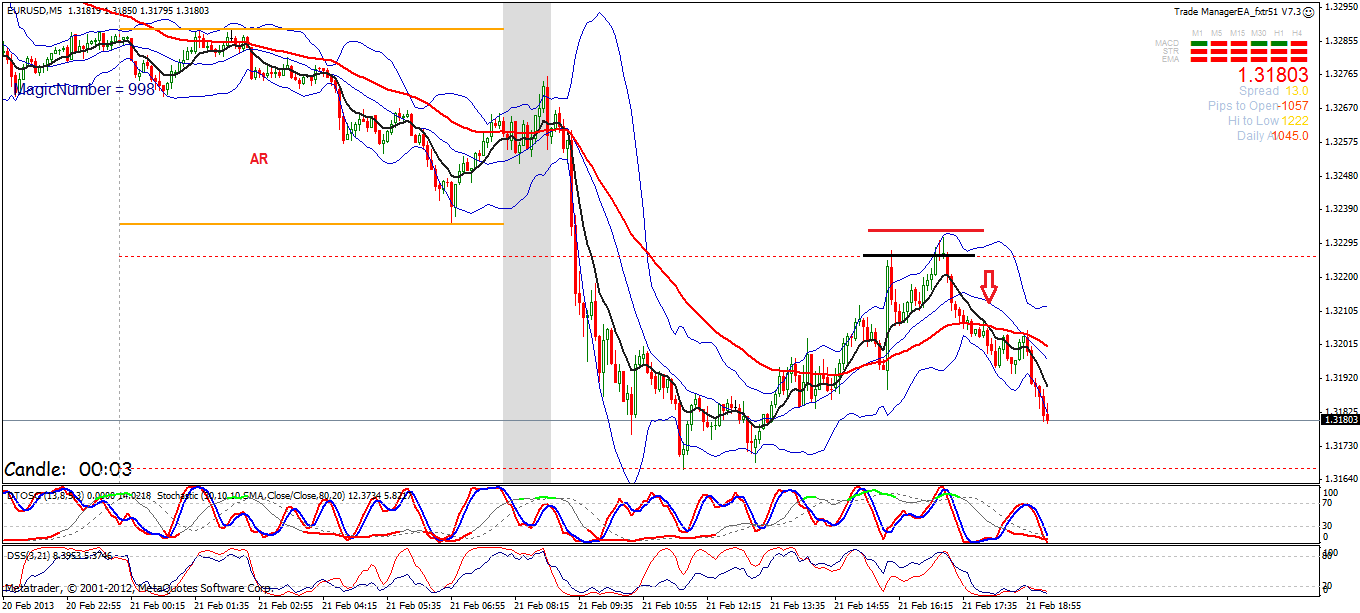
Task: Click the 1.32480 price axis label
Action: [1340, 176]
